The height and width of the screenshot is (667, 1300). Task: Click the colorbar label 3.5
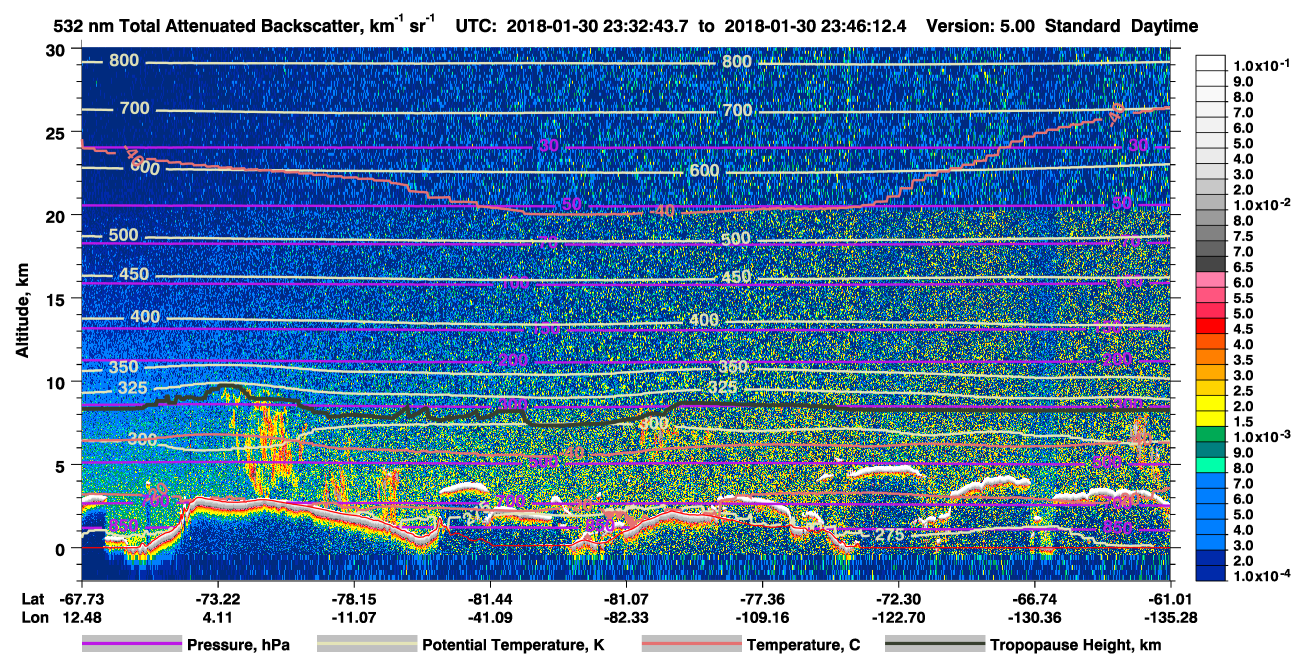tap(1243, 360)
